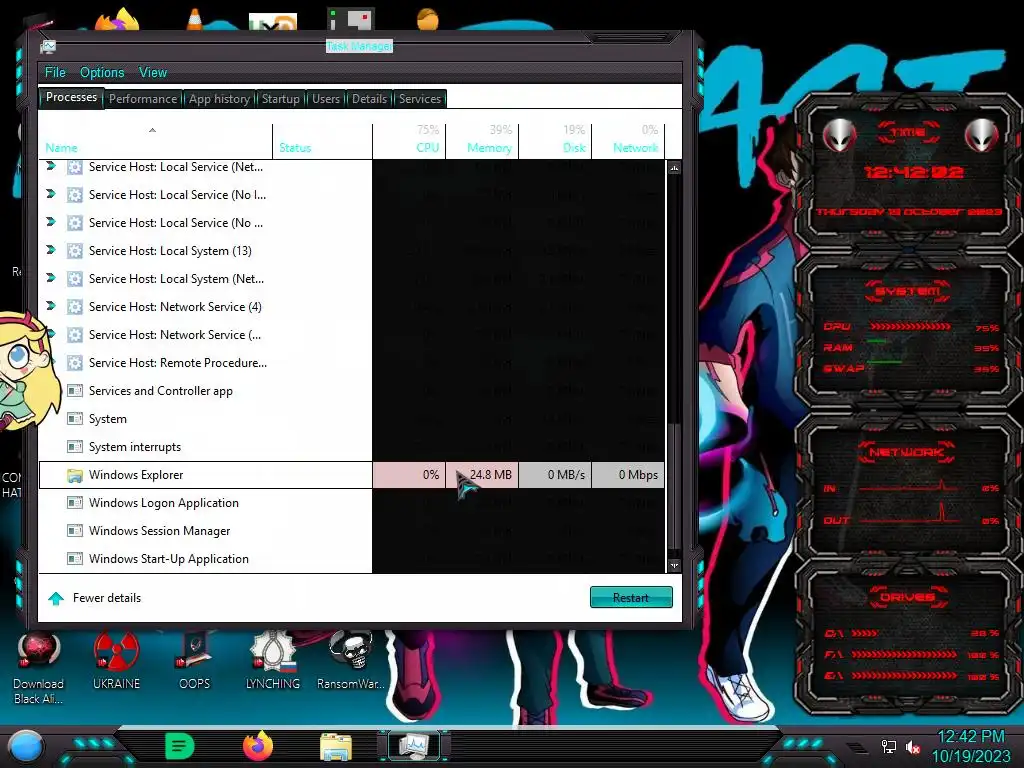Click the Windows Start-Up Application icon
Screen dimensions: 1024x768
[x=75, y=559]
